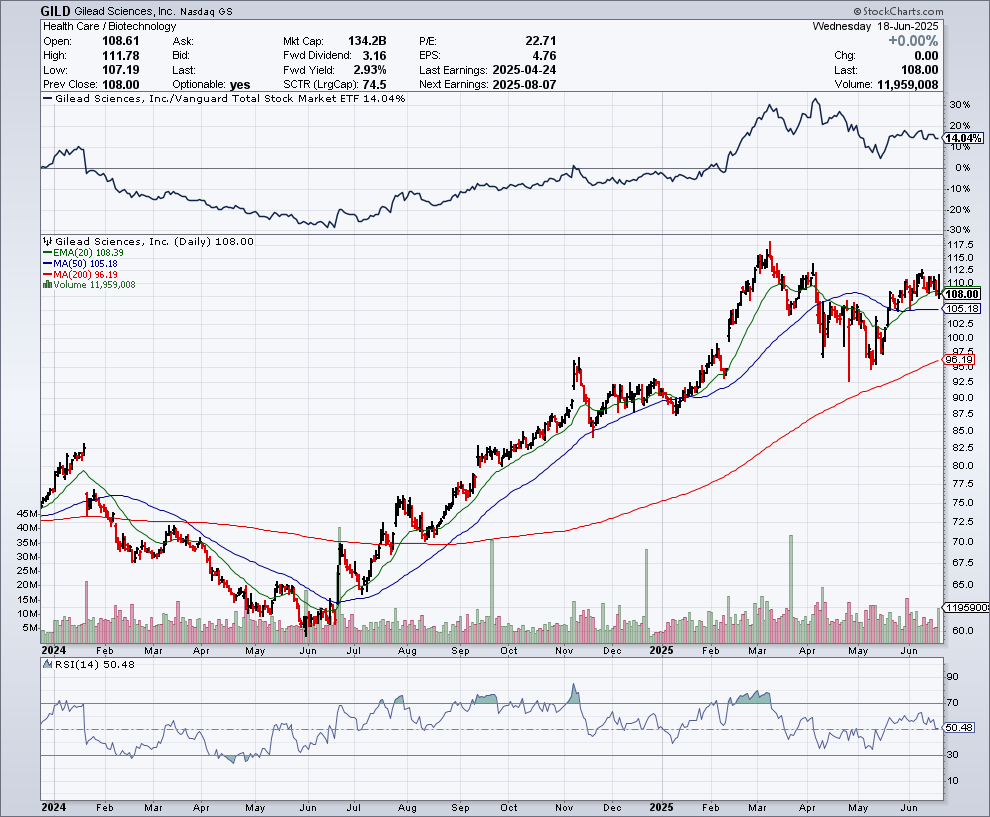Click the High value 111.78
This screenshot has height=817, width=990.
tap(121, 56)
